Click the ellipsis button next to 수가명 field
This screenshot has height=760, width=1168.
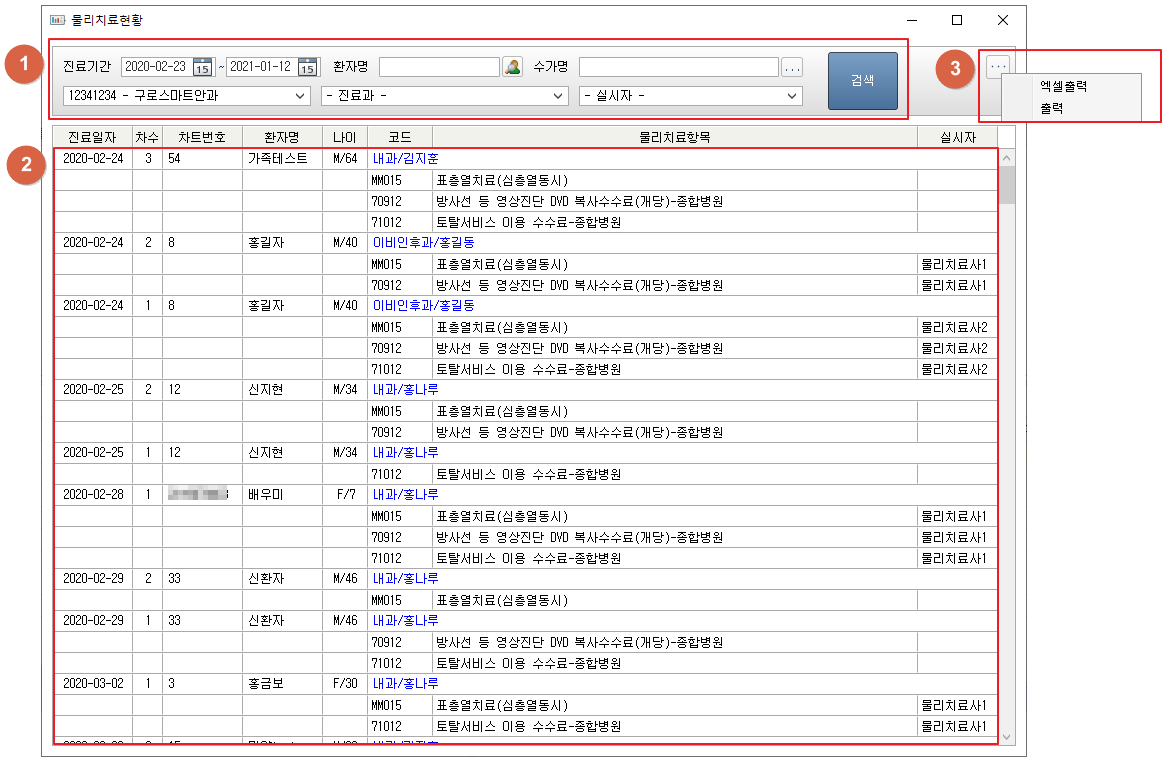tap(792, 67)
